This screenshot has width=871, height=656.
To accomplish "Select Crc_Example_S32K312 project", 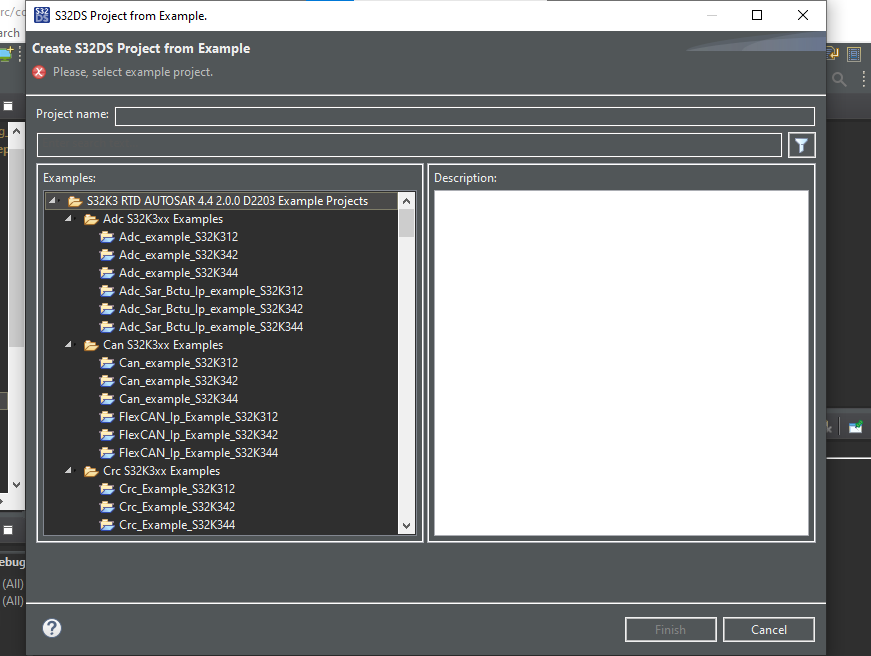I will click(177, 489).
